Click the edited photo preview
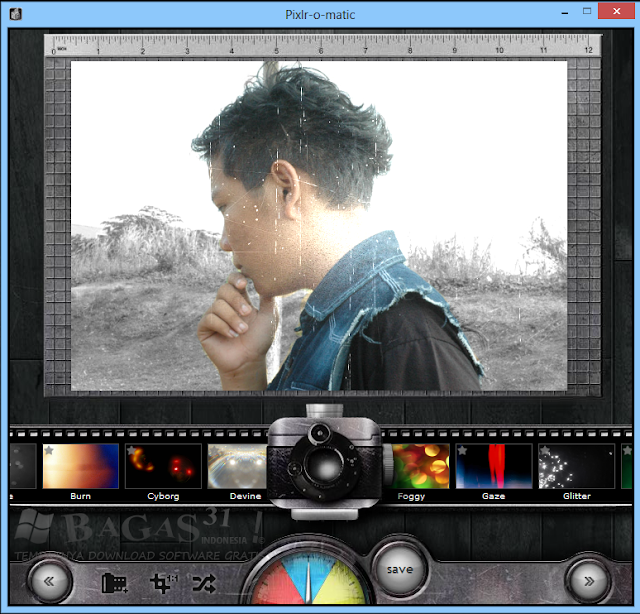This screenshot has height=614, width=640. click(319, 225)
